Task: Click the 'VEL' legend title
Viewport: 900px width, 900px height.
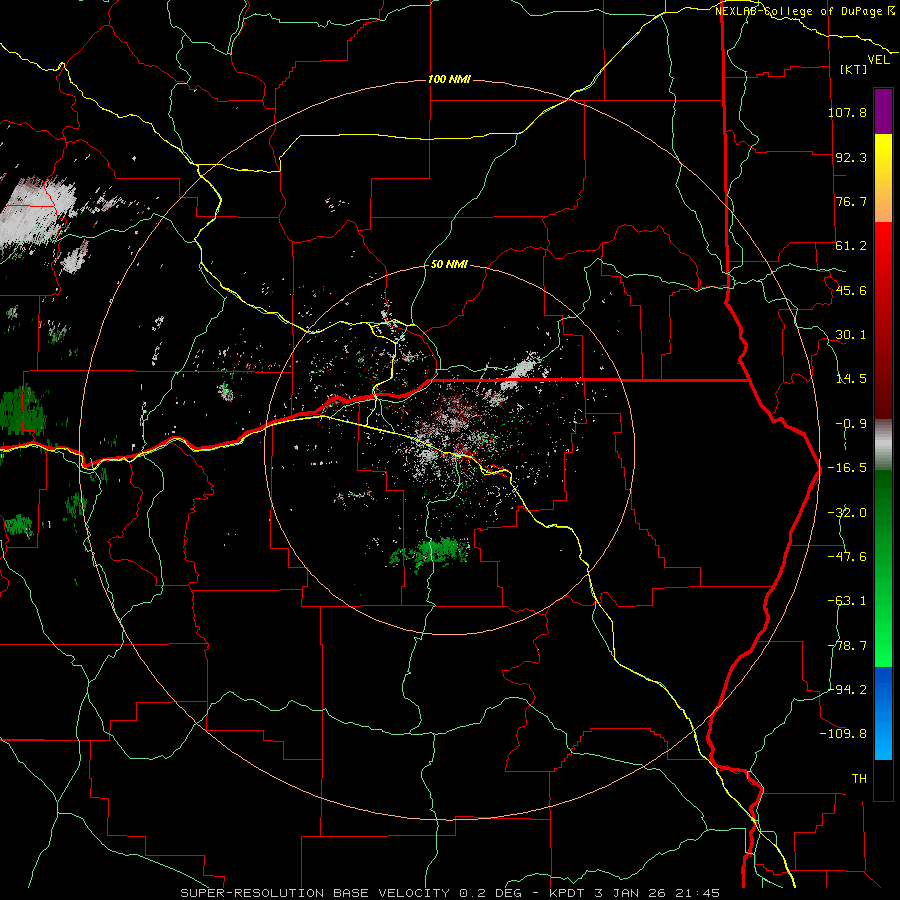Action: [878, 60]
